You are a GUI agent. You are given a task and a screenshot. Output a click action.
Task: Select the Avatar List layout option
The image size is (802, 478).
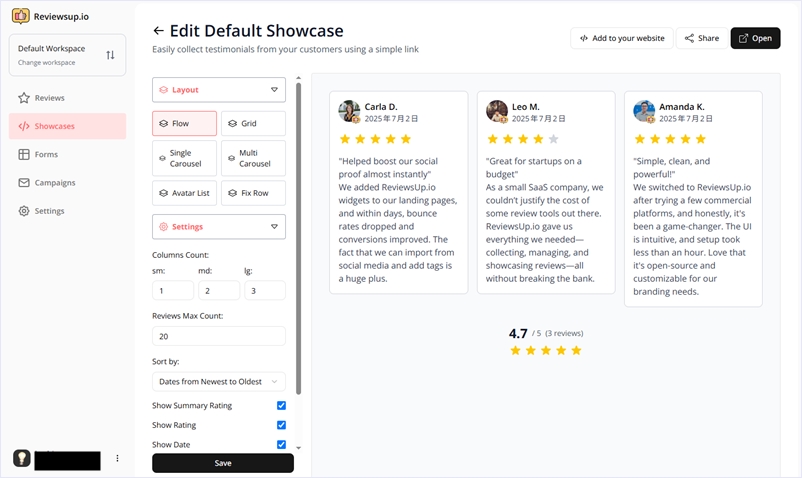185,193
